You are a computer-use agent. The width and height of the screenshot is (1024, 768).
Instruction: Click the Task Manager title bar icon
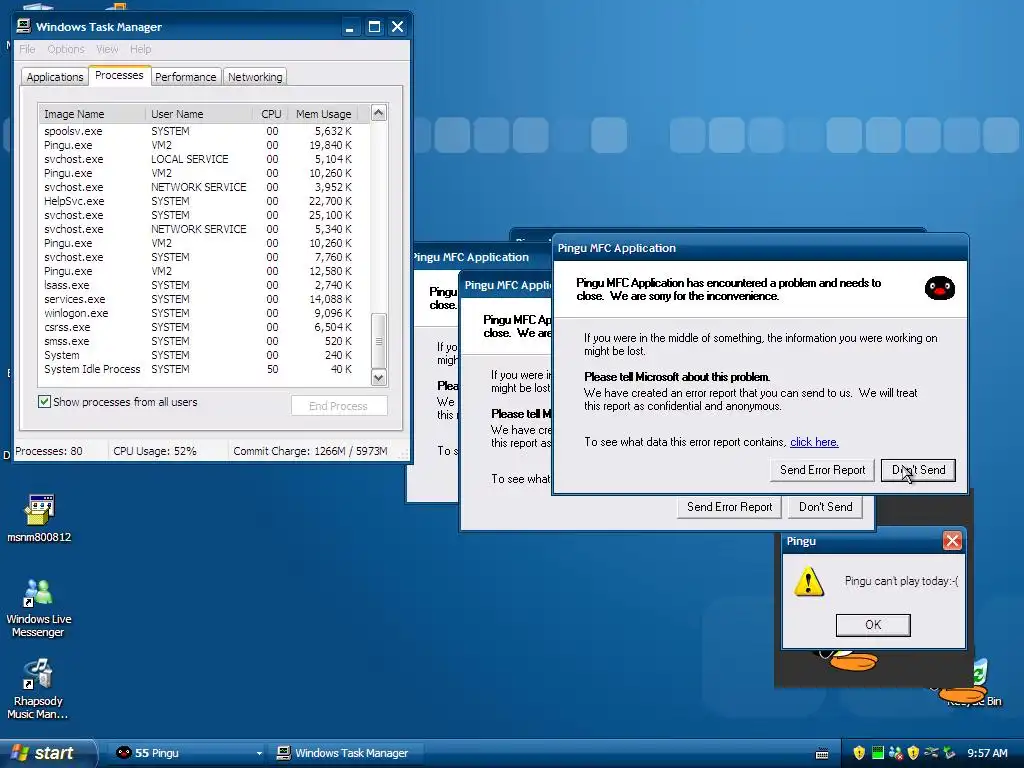click(x=24, y=26)
